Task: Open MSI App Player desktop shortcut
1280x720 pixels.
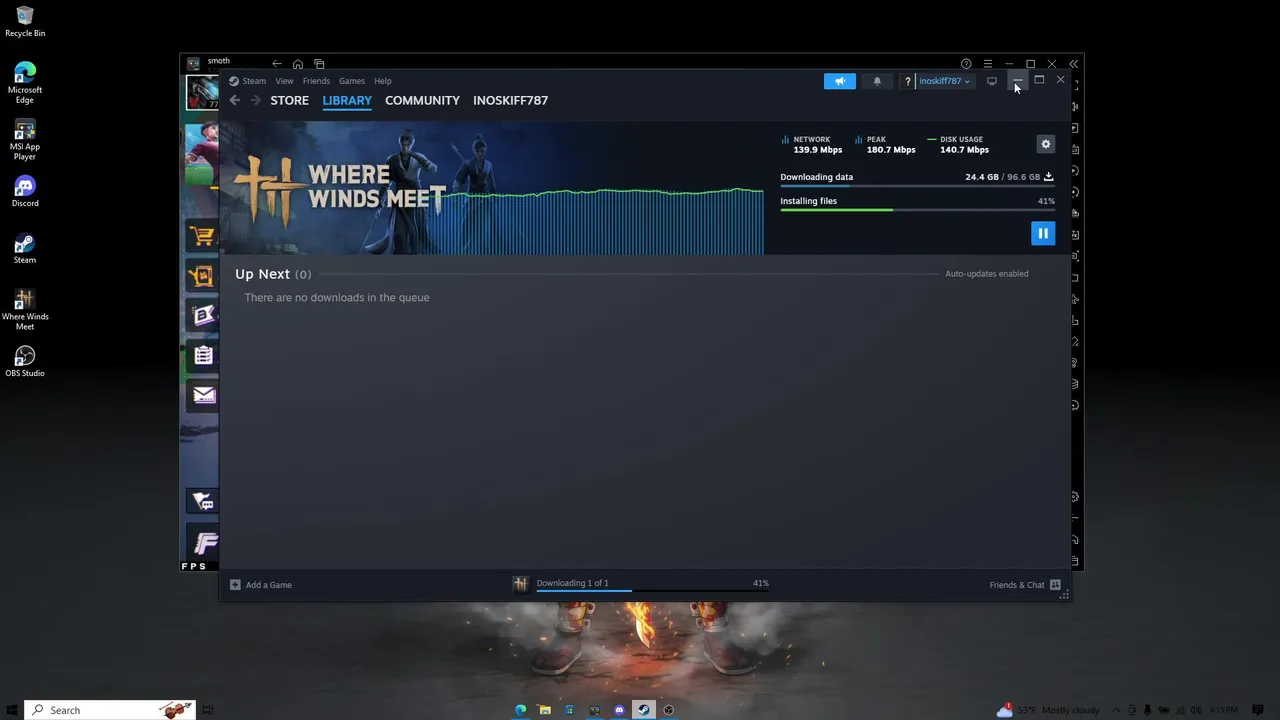Action: click(x=25, y=139)
